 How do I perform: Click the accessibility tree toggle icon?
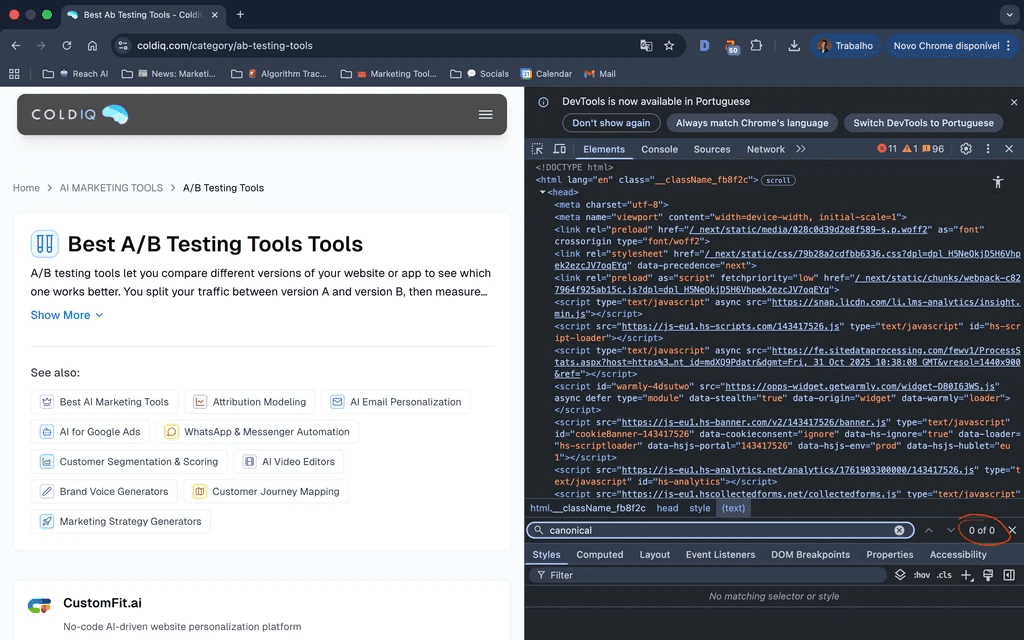tap(997, 182)
